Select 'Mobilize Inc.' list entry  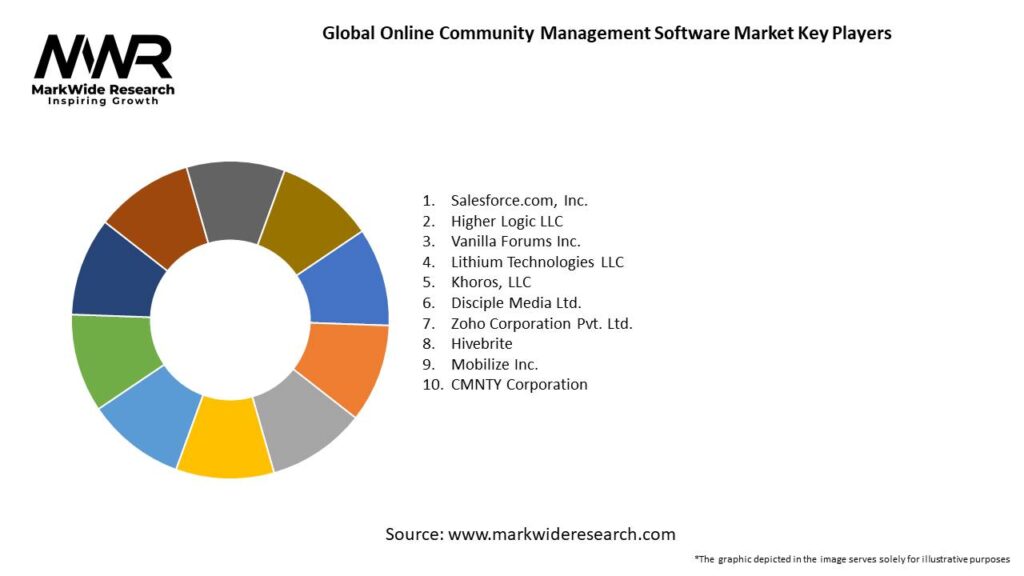pyautogui.click(x=494, y=364)
